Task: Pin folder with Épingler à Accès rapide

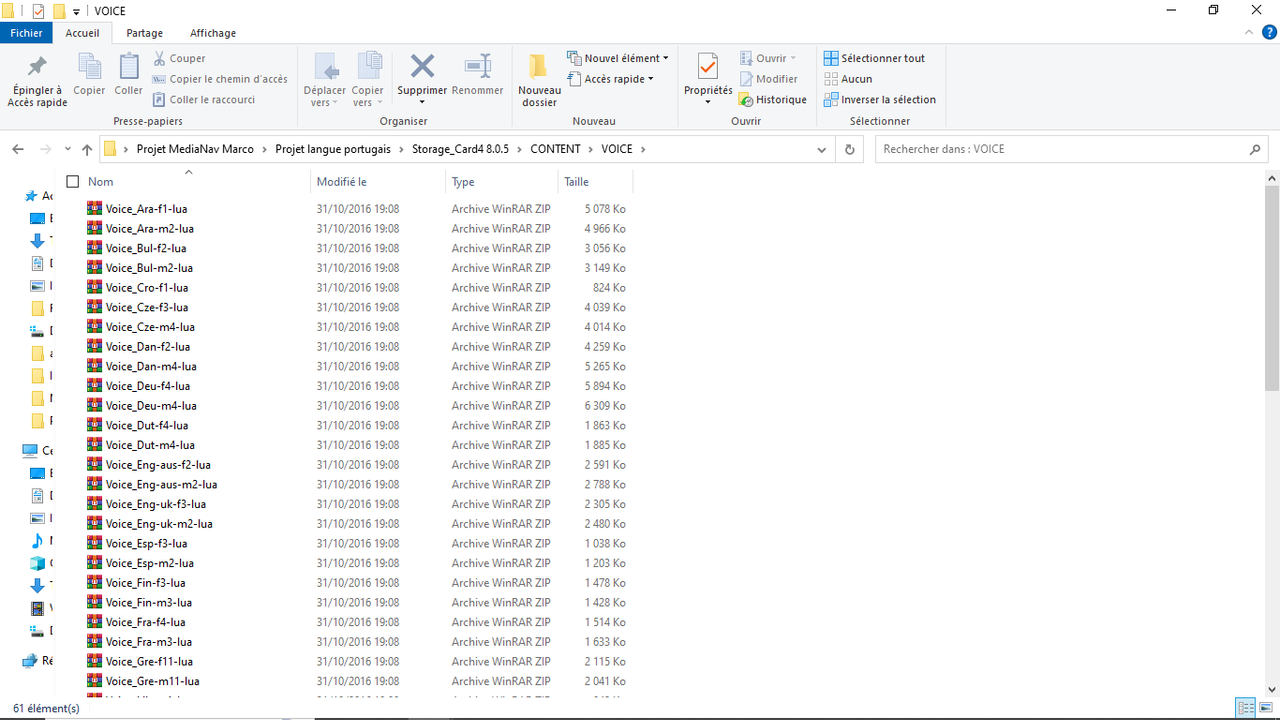Action: point(37,80)
